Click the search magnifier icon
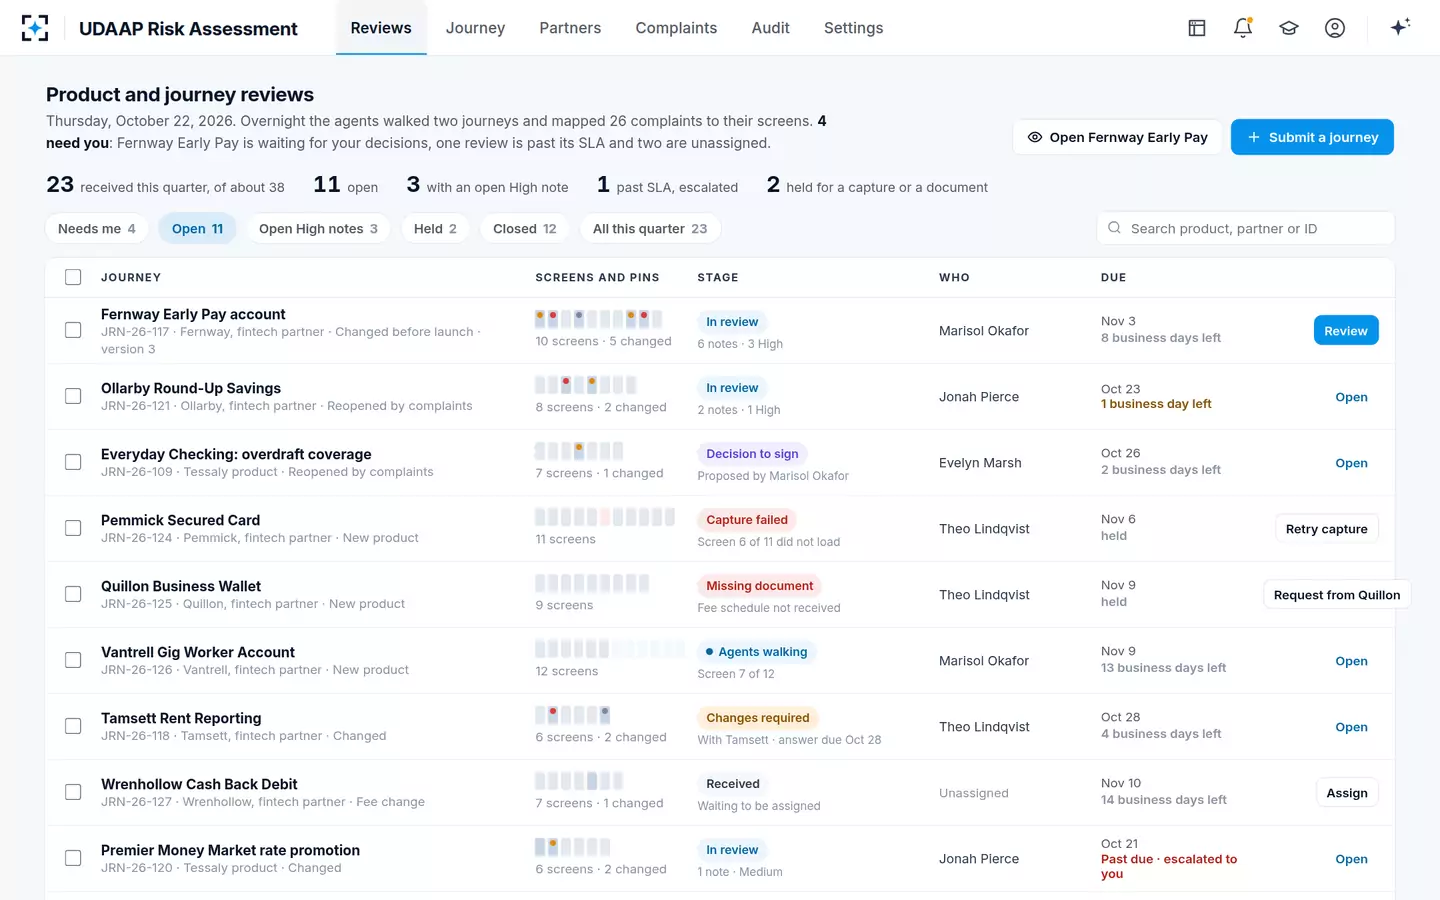The image size is (1440, 900). 1115,228
